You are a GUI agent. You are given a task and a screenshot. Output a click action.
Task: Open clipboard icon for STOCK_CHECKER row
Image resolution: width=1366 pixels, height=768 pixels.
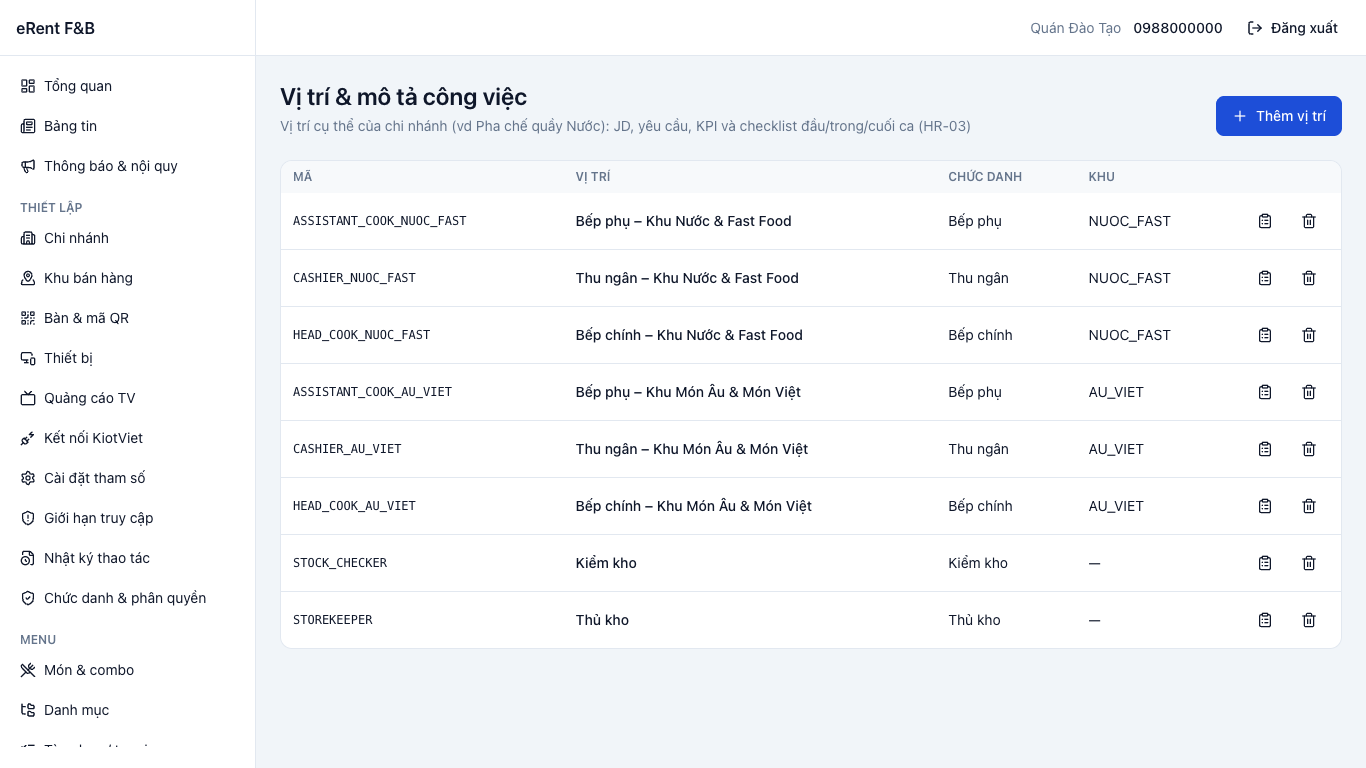click(1265, 563)
